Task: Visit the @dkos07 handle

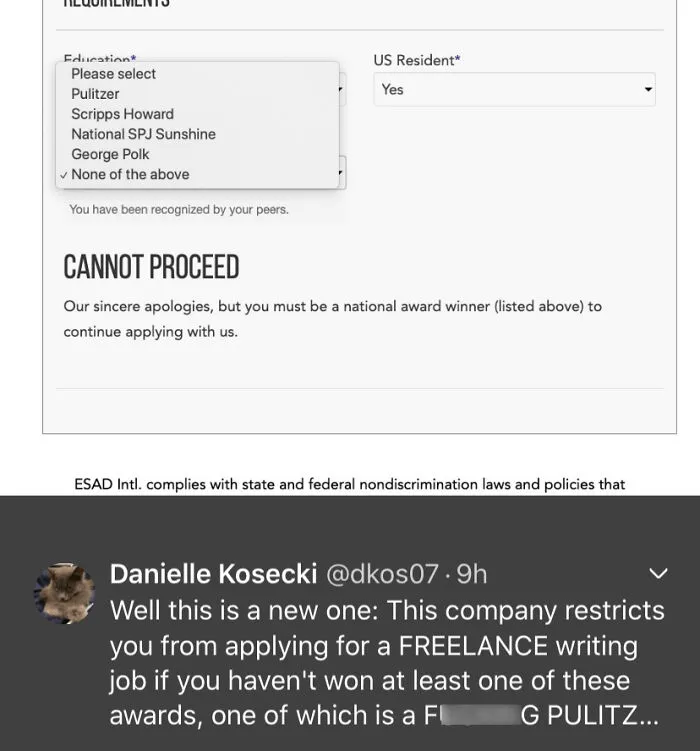Action: [382, 574]
